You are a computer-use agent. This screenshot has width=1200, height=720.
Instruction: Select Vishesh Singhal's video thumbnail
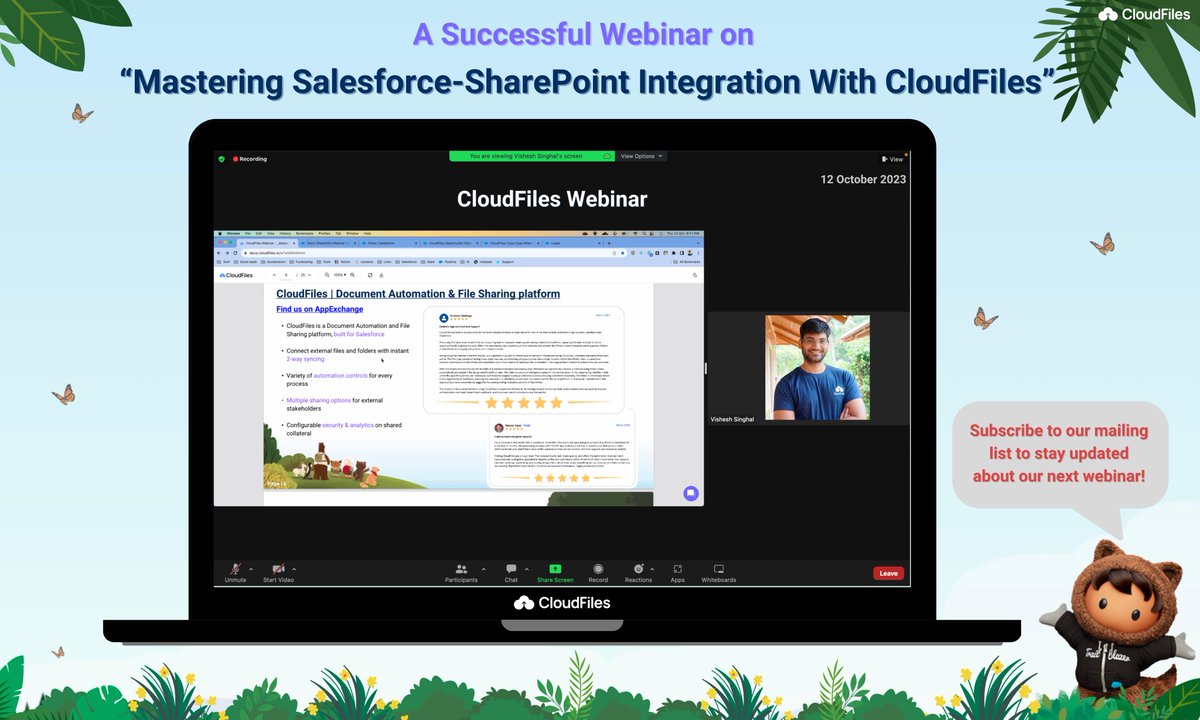(817, 368)
